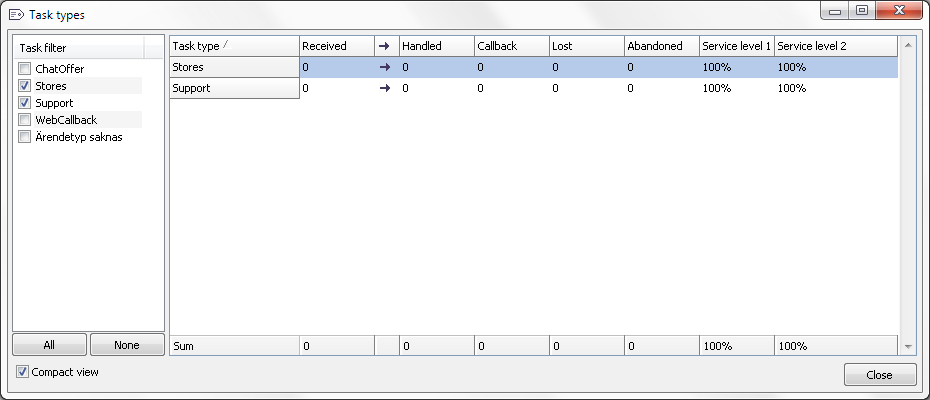
Task: Click the arrow icon in Stores row
Action: click(385, 67)
